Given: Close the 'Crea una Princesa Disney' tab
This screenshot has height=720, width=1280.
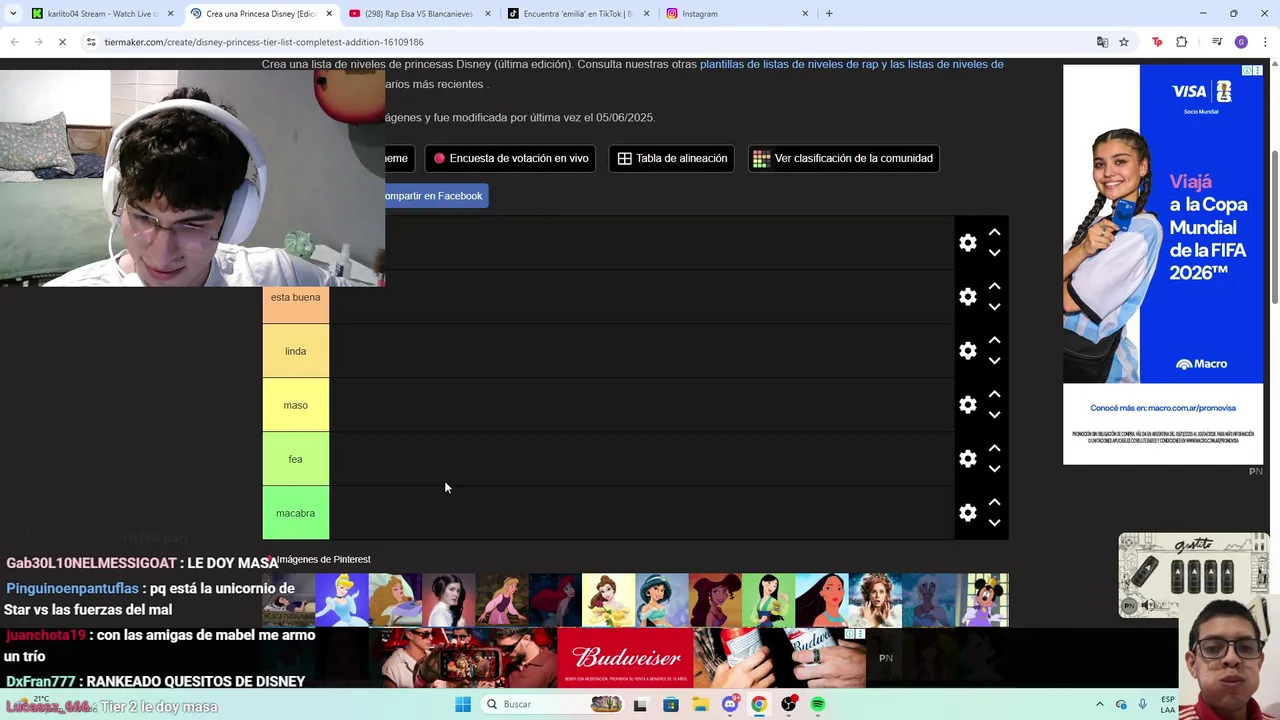Looking at the screenshot, I should [329, 14].
